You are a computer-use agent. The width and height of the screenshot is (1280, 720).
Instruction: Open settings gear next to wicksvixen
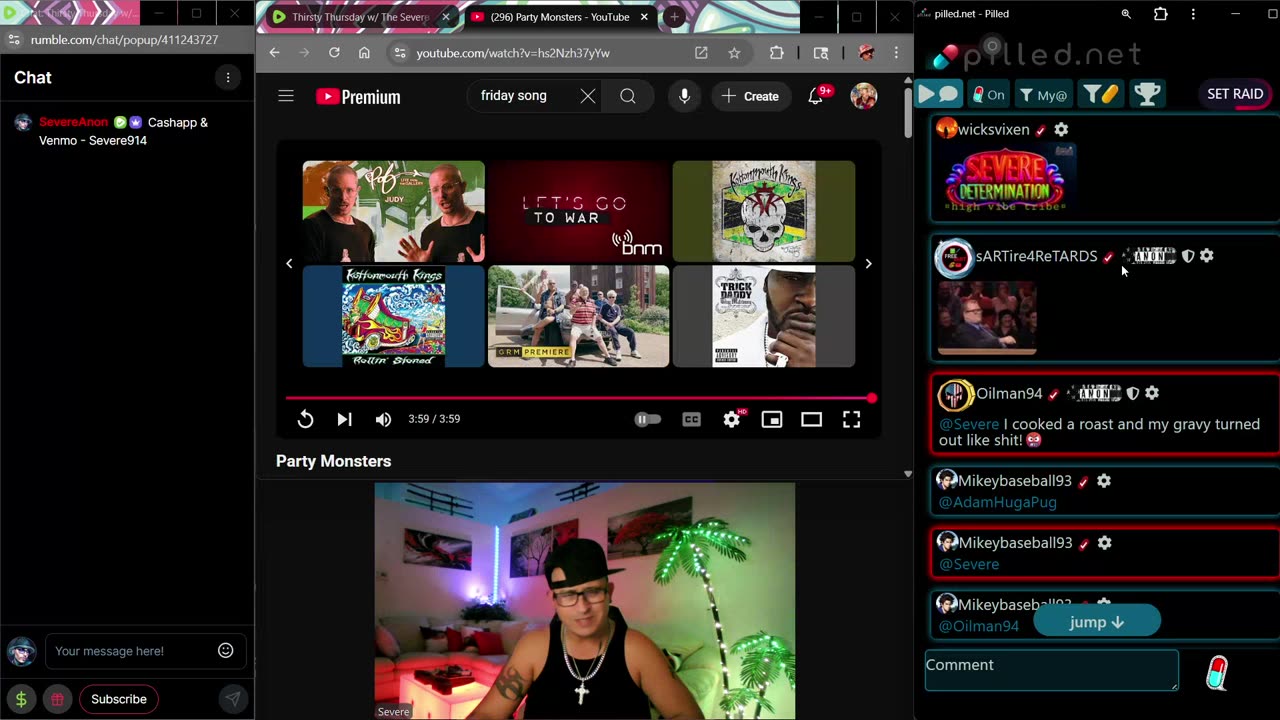[x=1061, y=130]
